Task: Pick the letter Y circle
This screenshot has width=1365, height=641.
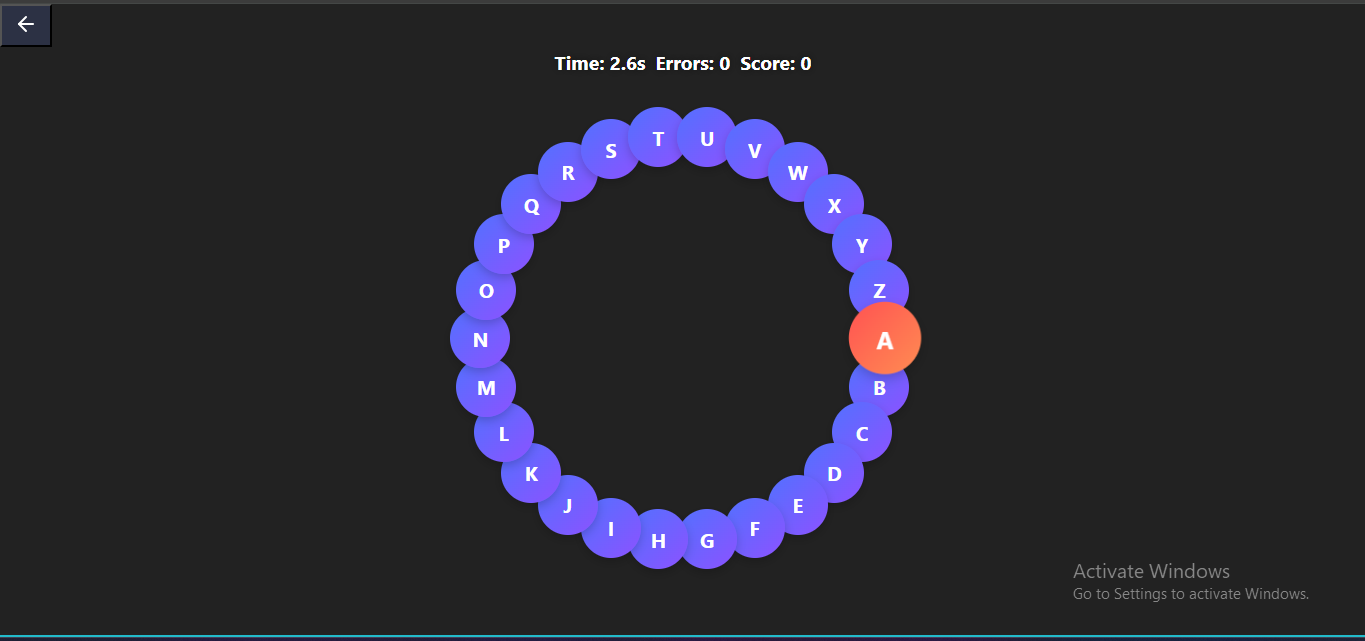Action: coord(862,244)
